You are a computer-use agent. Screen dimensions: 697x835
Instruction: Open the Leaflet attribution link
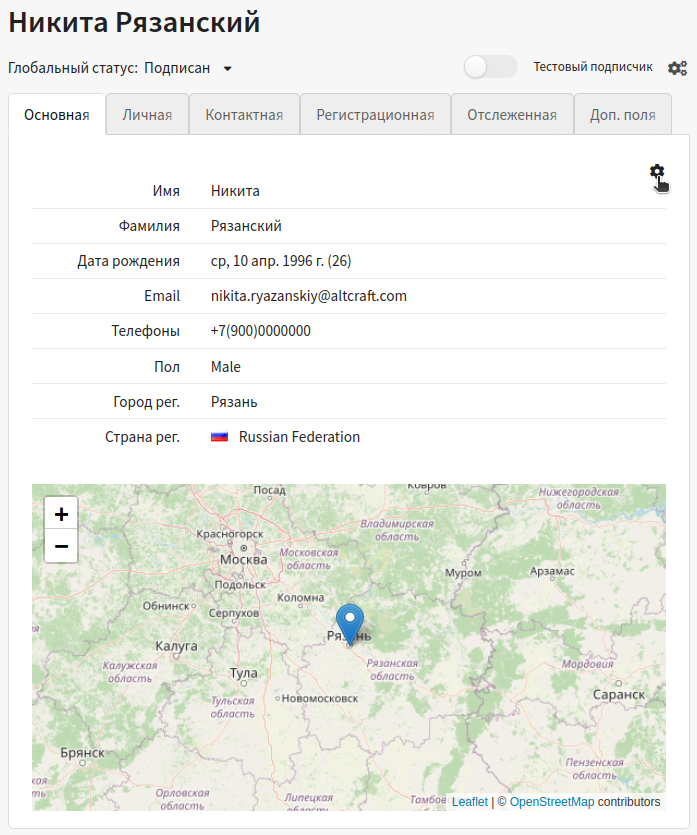click(470, 801)
